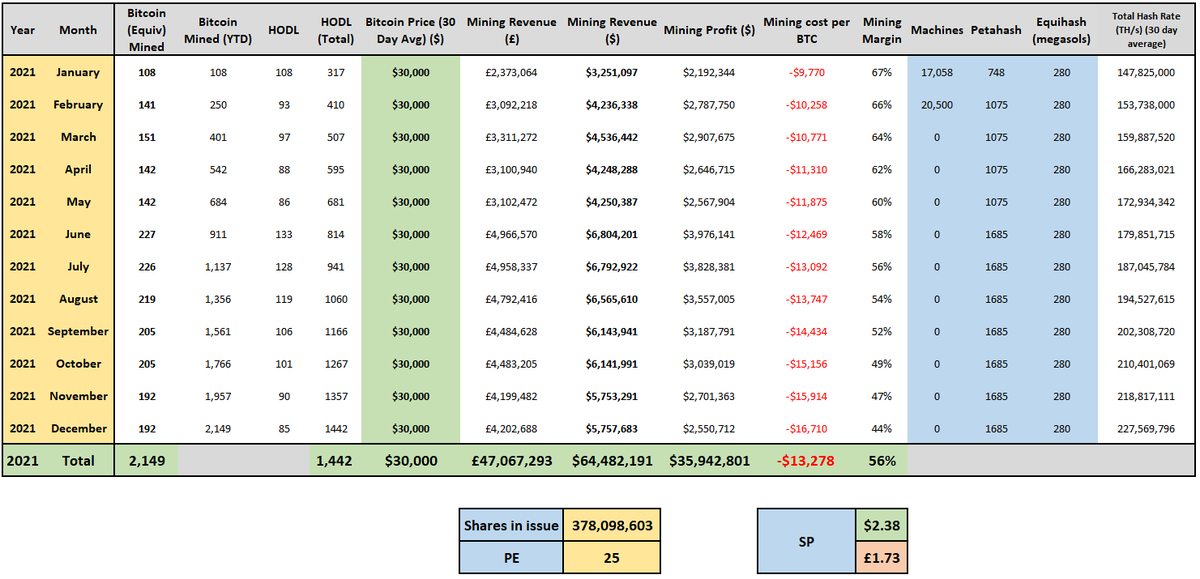Click the January month cell
This screenshot has height=579, width=1200.
tap(78, 72)
